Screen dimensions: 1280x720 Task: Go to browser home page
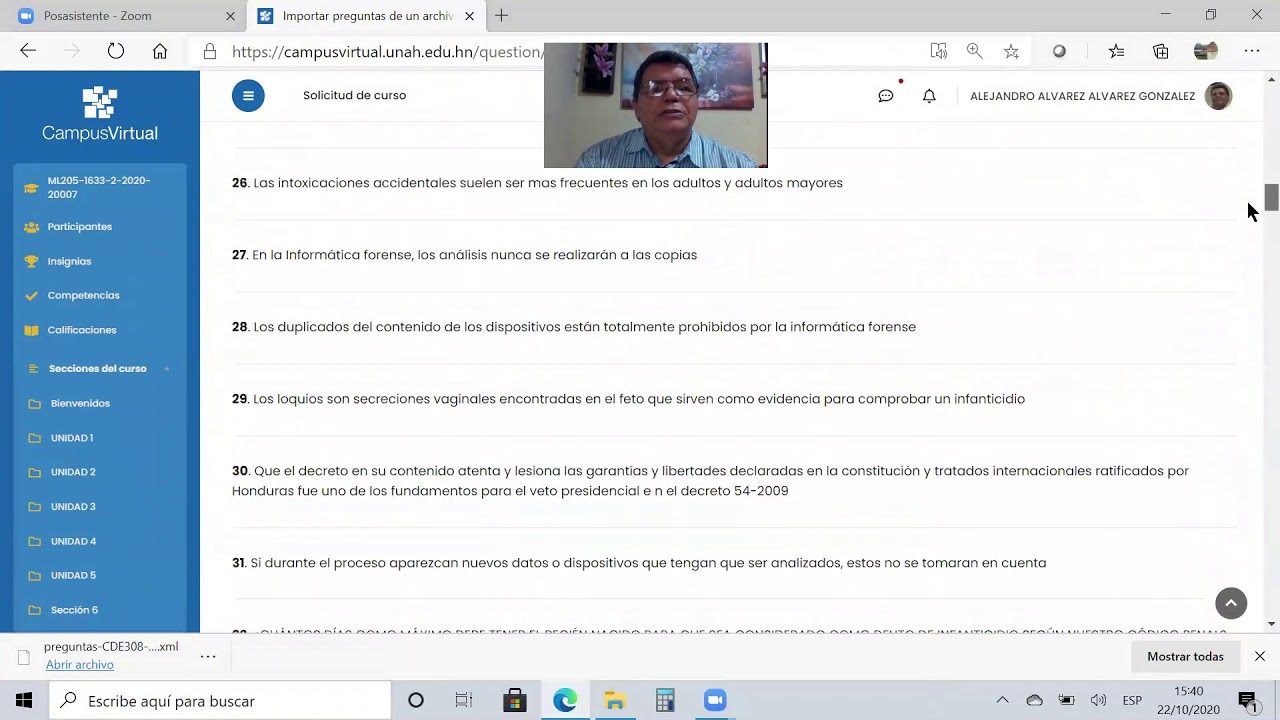pyautogui.click(x=160, y=51)
